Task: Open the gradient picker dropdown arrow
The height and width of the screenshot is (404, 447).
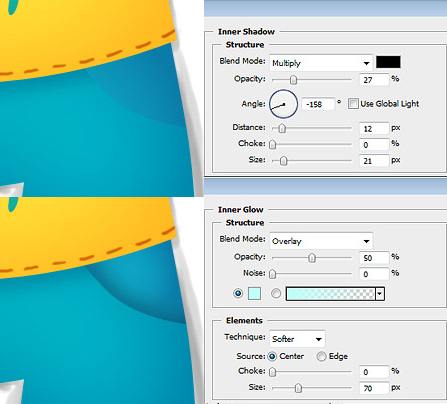Action: click(380, 294)
